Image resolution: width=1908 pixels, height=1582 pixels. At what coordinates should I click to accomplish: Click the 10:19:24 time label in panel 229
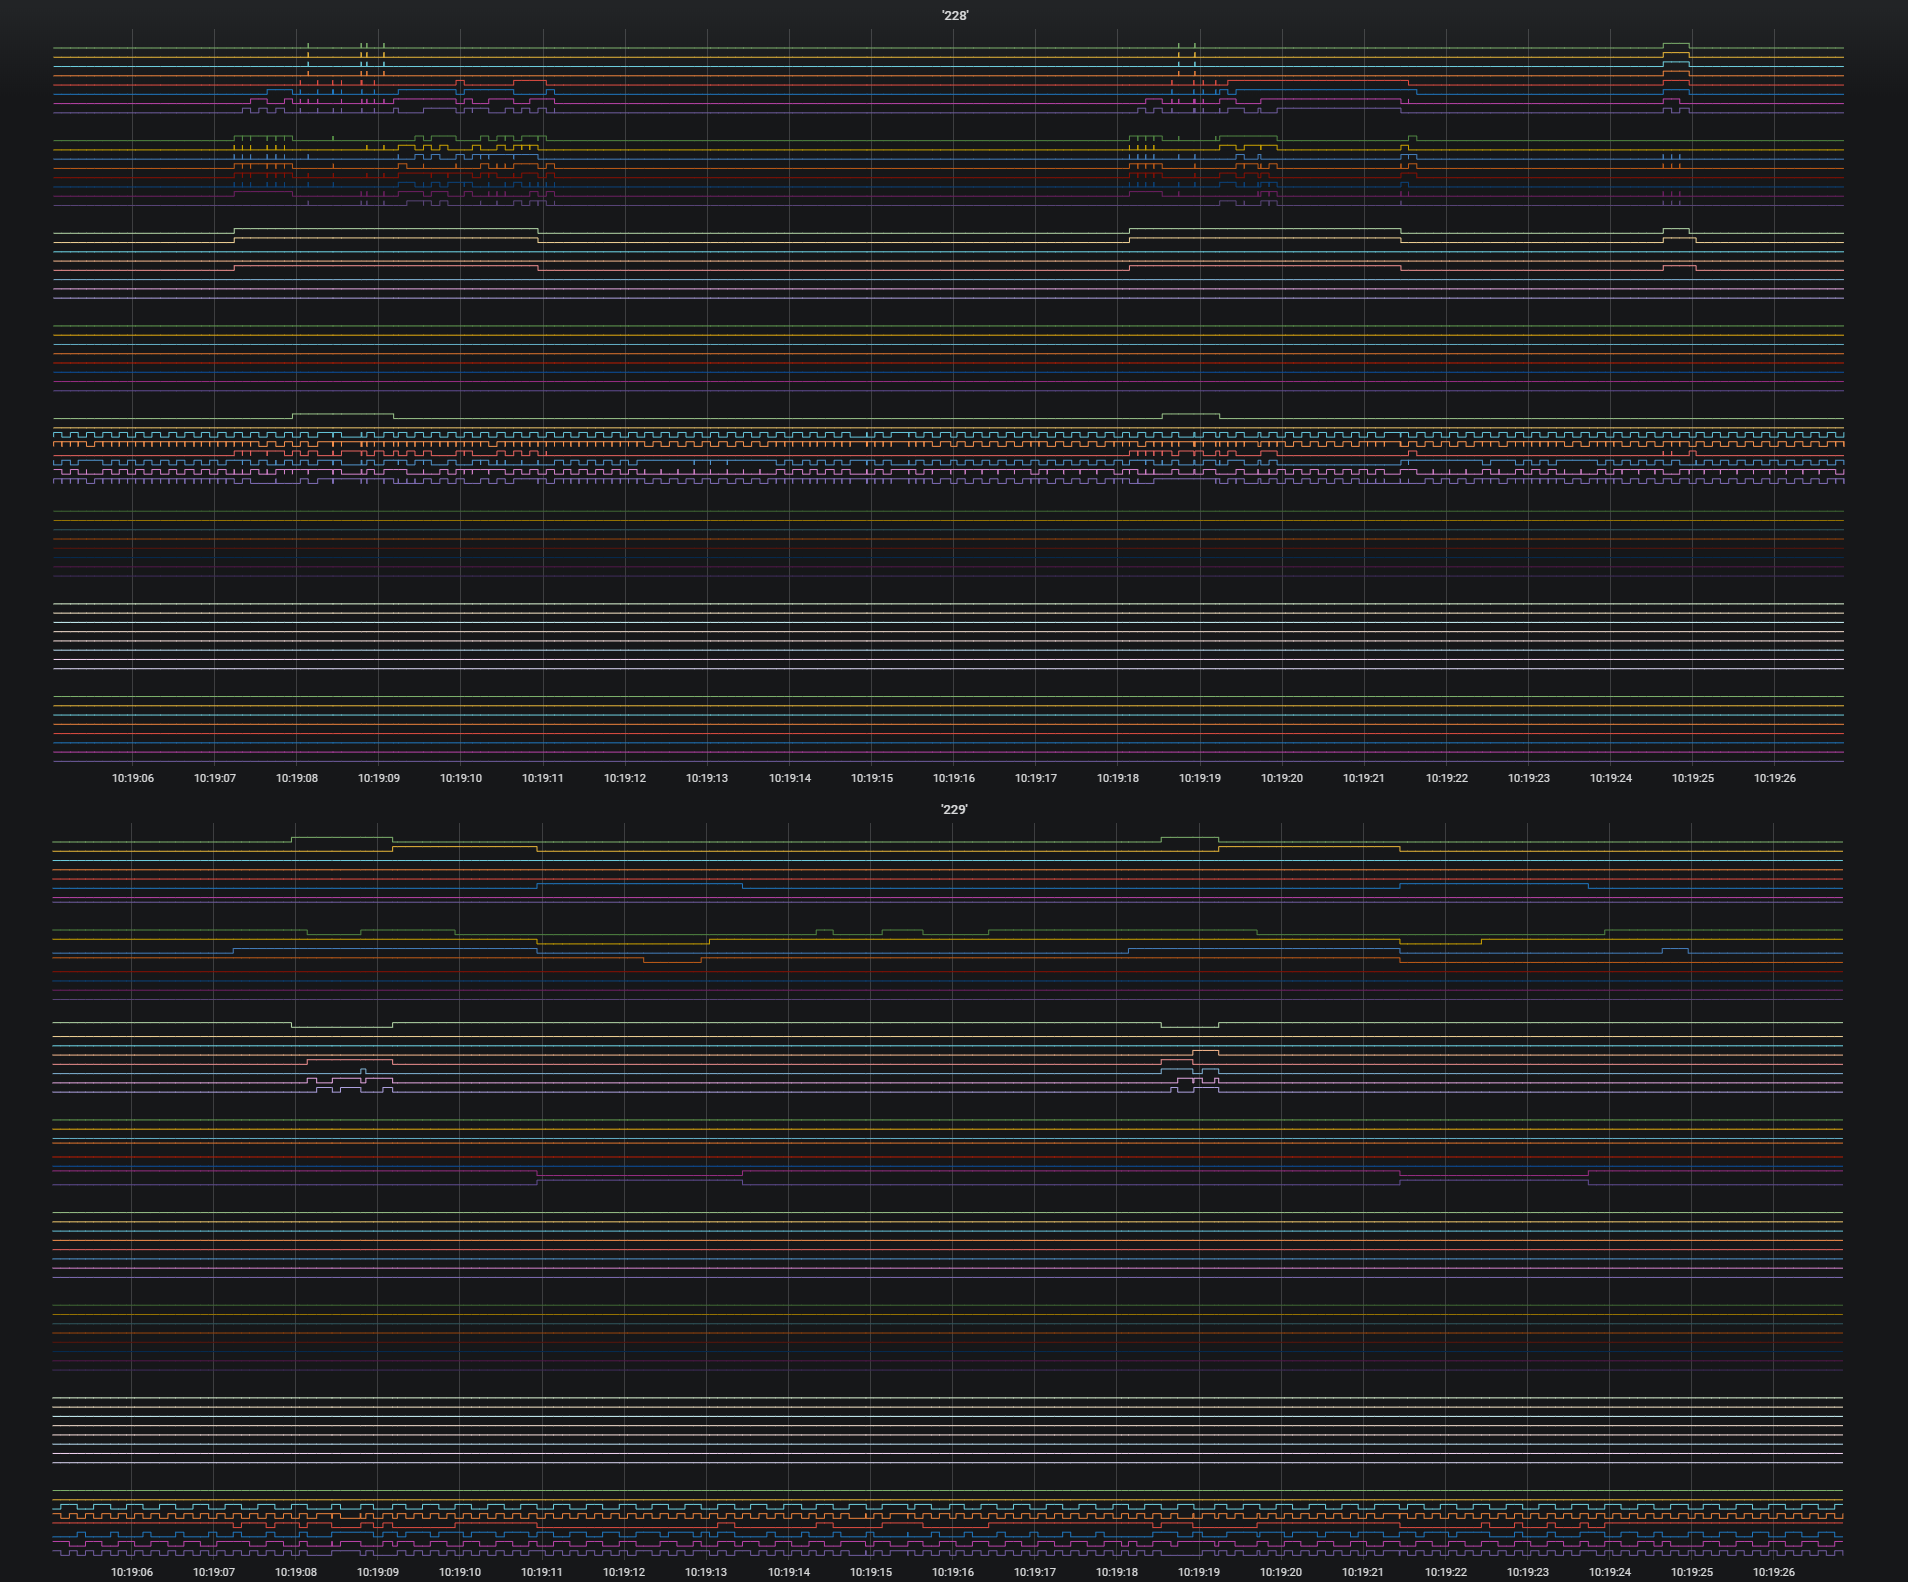pyautogui.click(x=1610, y=1572)
